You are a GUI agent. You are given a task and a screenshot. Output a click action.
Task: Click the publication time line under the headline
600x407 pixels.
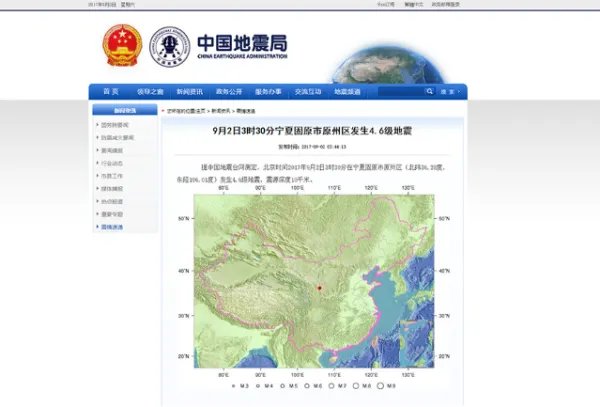coord(312,147)
